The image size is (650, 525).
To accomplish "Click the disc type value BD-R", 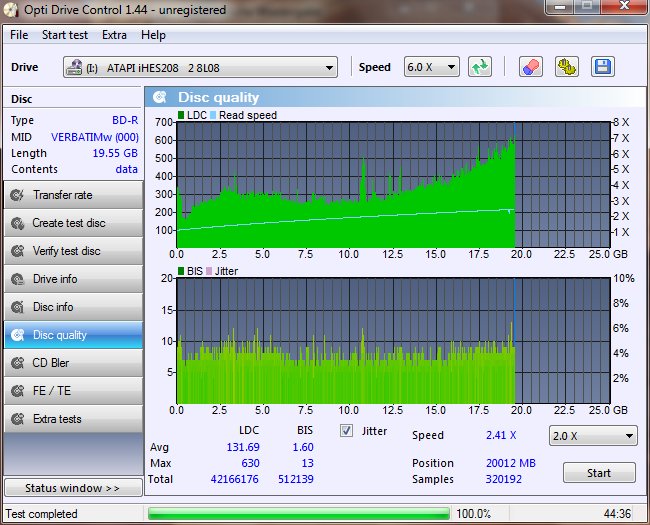I will [x=125, y=120].
